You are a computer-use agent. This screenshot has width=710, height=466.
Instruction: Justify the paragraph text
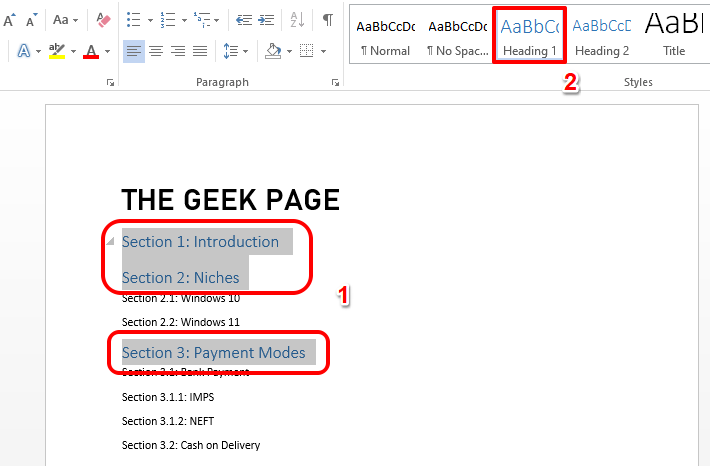(x=200, y=51)
